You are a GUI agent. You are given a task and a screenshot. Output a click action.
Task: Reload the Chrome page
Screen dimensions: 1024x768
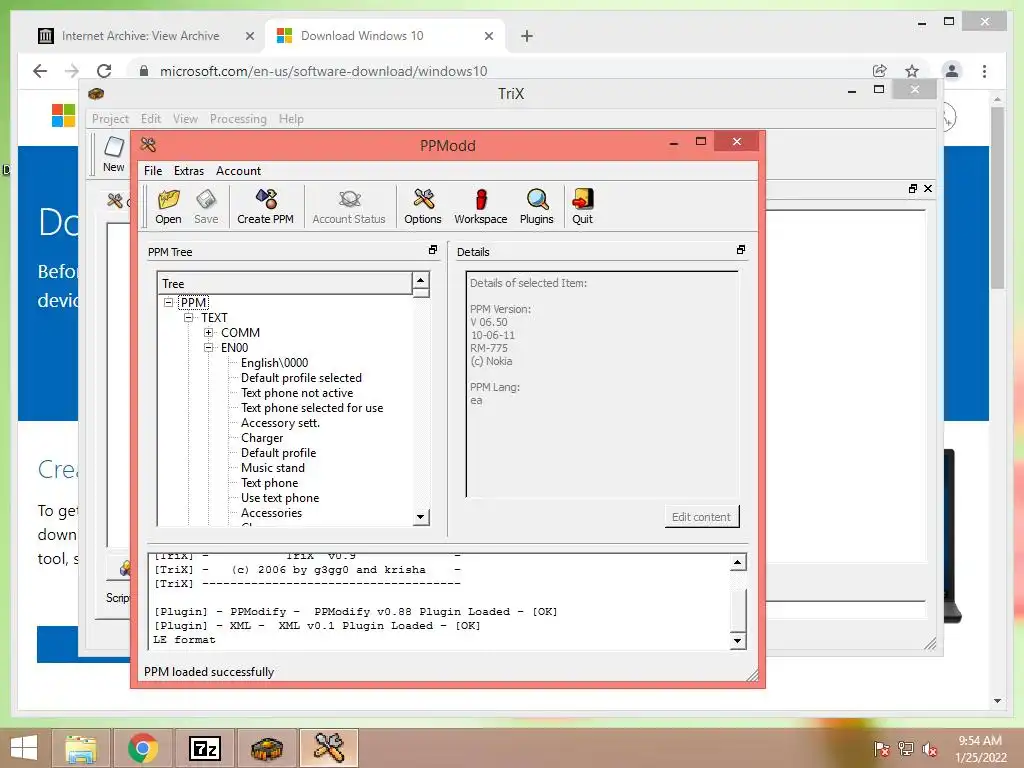point(104,71)
